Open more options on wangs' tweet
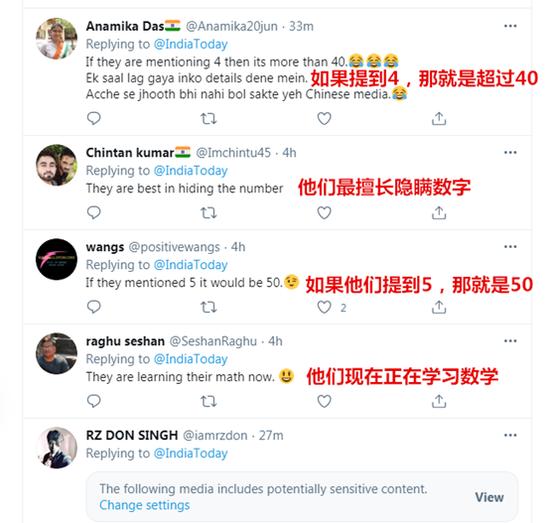The width and height of the screenshot is (550, 523). [510, 247]
